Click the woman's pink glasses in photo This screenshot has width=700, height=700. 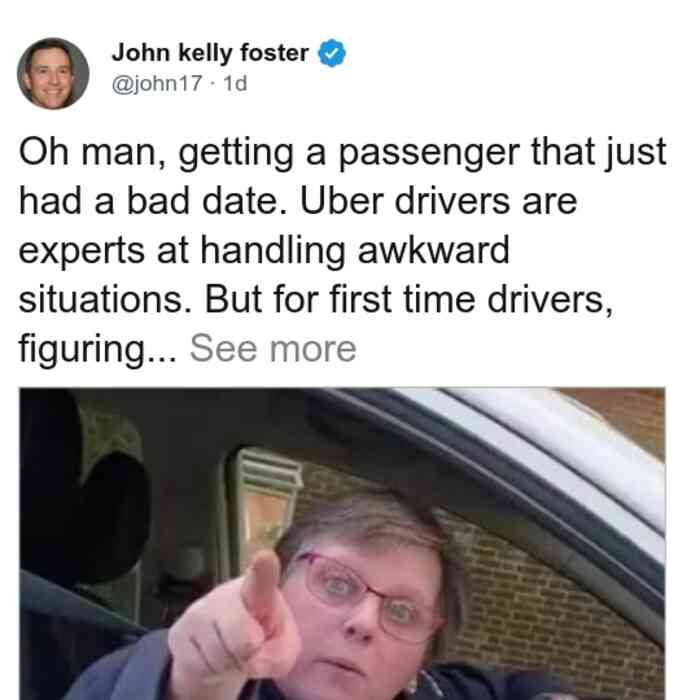click(368, 596)
